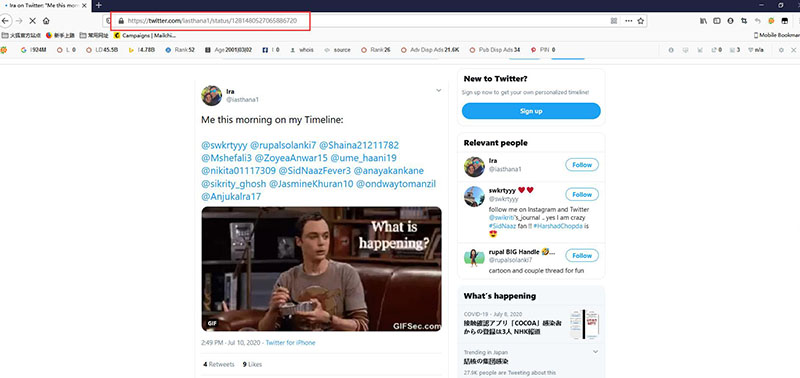The height and width of the screenshot is (378, 800).
Task: Open the third bookmark folder with Chinese label
Action: (x=94, y=35)
